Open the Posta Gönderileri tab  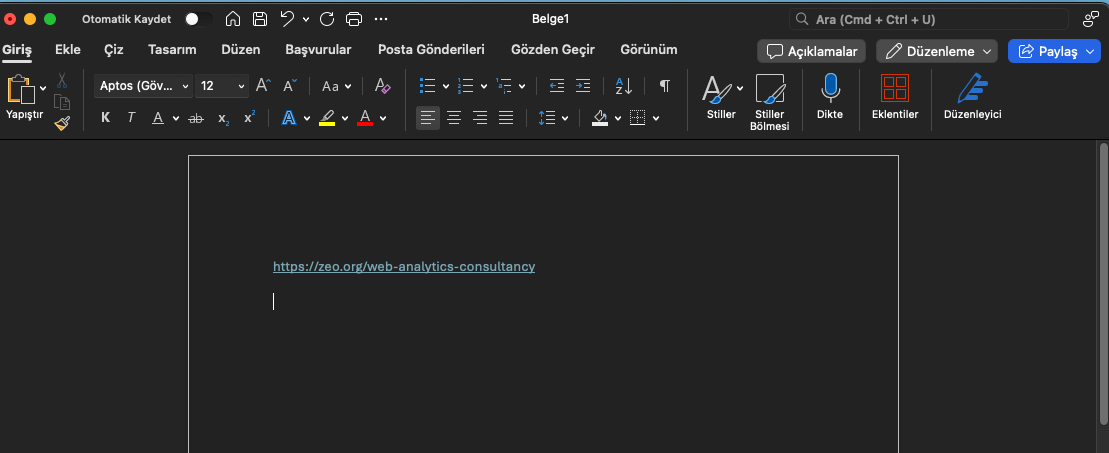(431, 50)
